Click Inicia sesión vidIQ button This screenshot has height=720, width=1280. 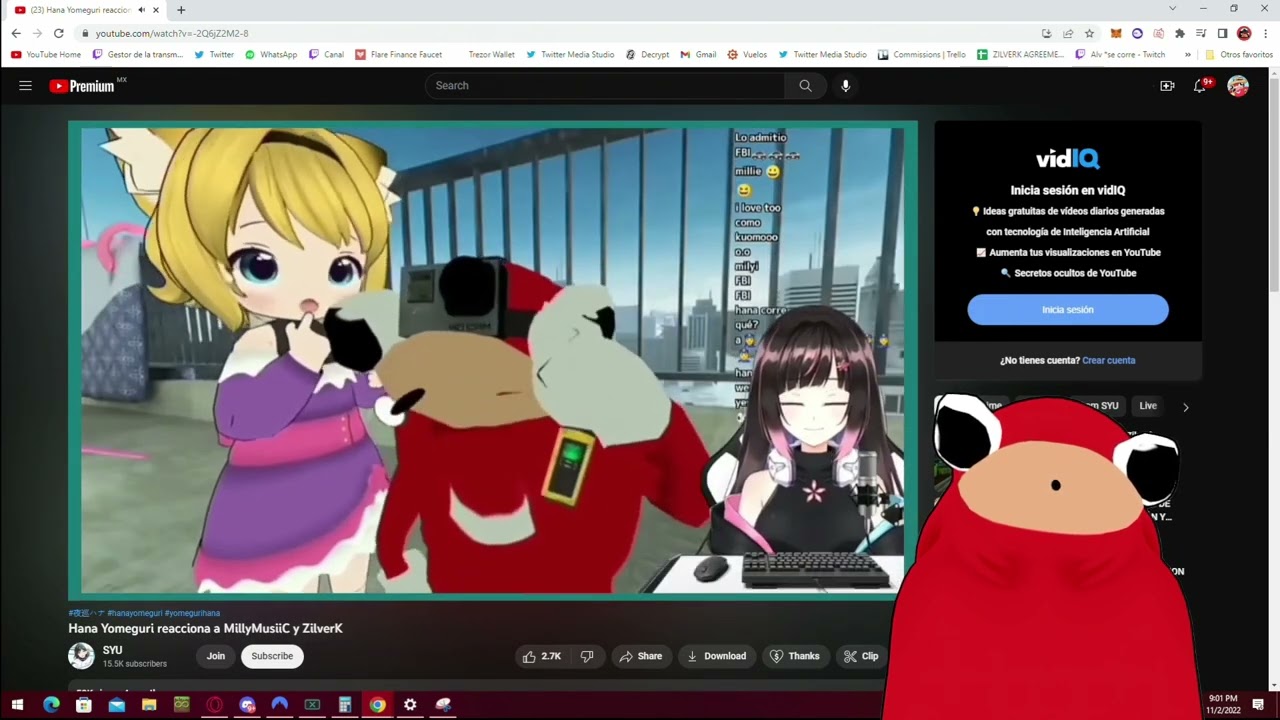click(1068, 310)
